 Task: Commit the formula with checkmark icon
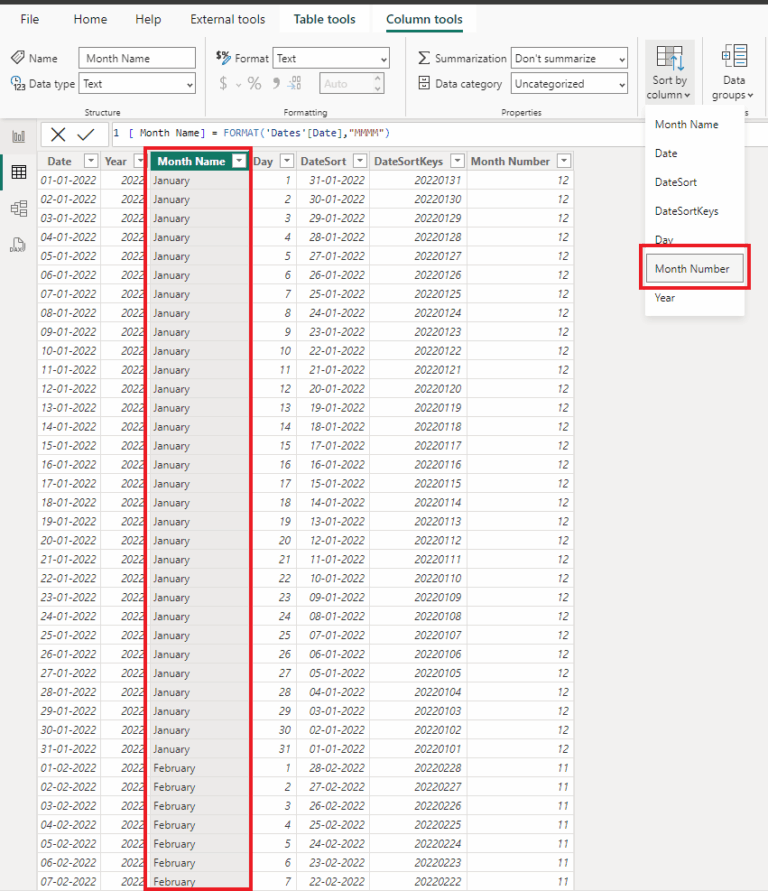[86, 135]
